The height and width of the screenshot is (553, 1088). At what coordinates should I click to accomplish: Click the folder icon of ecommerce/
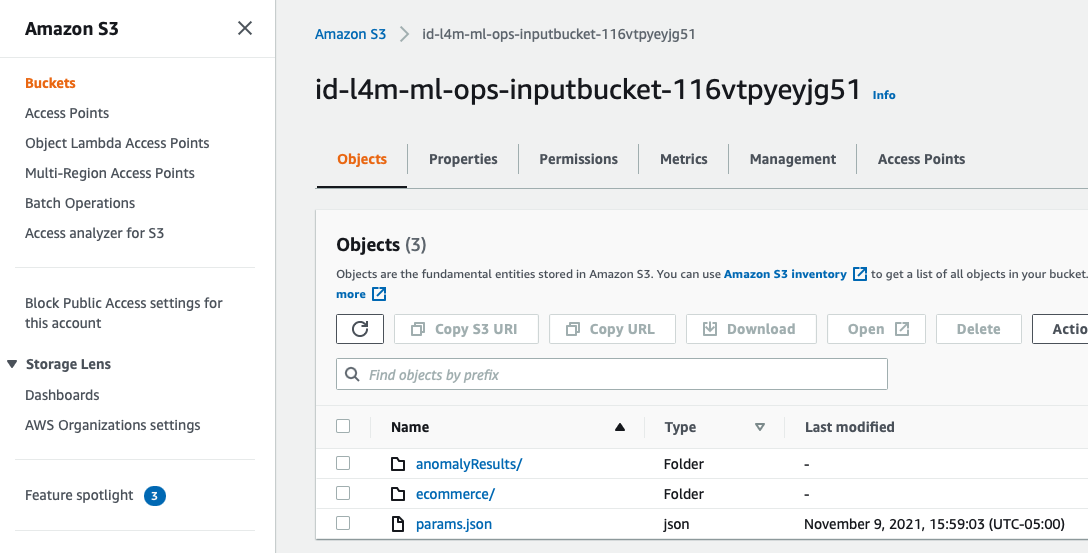tap(398, 494)
